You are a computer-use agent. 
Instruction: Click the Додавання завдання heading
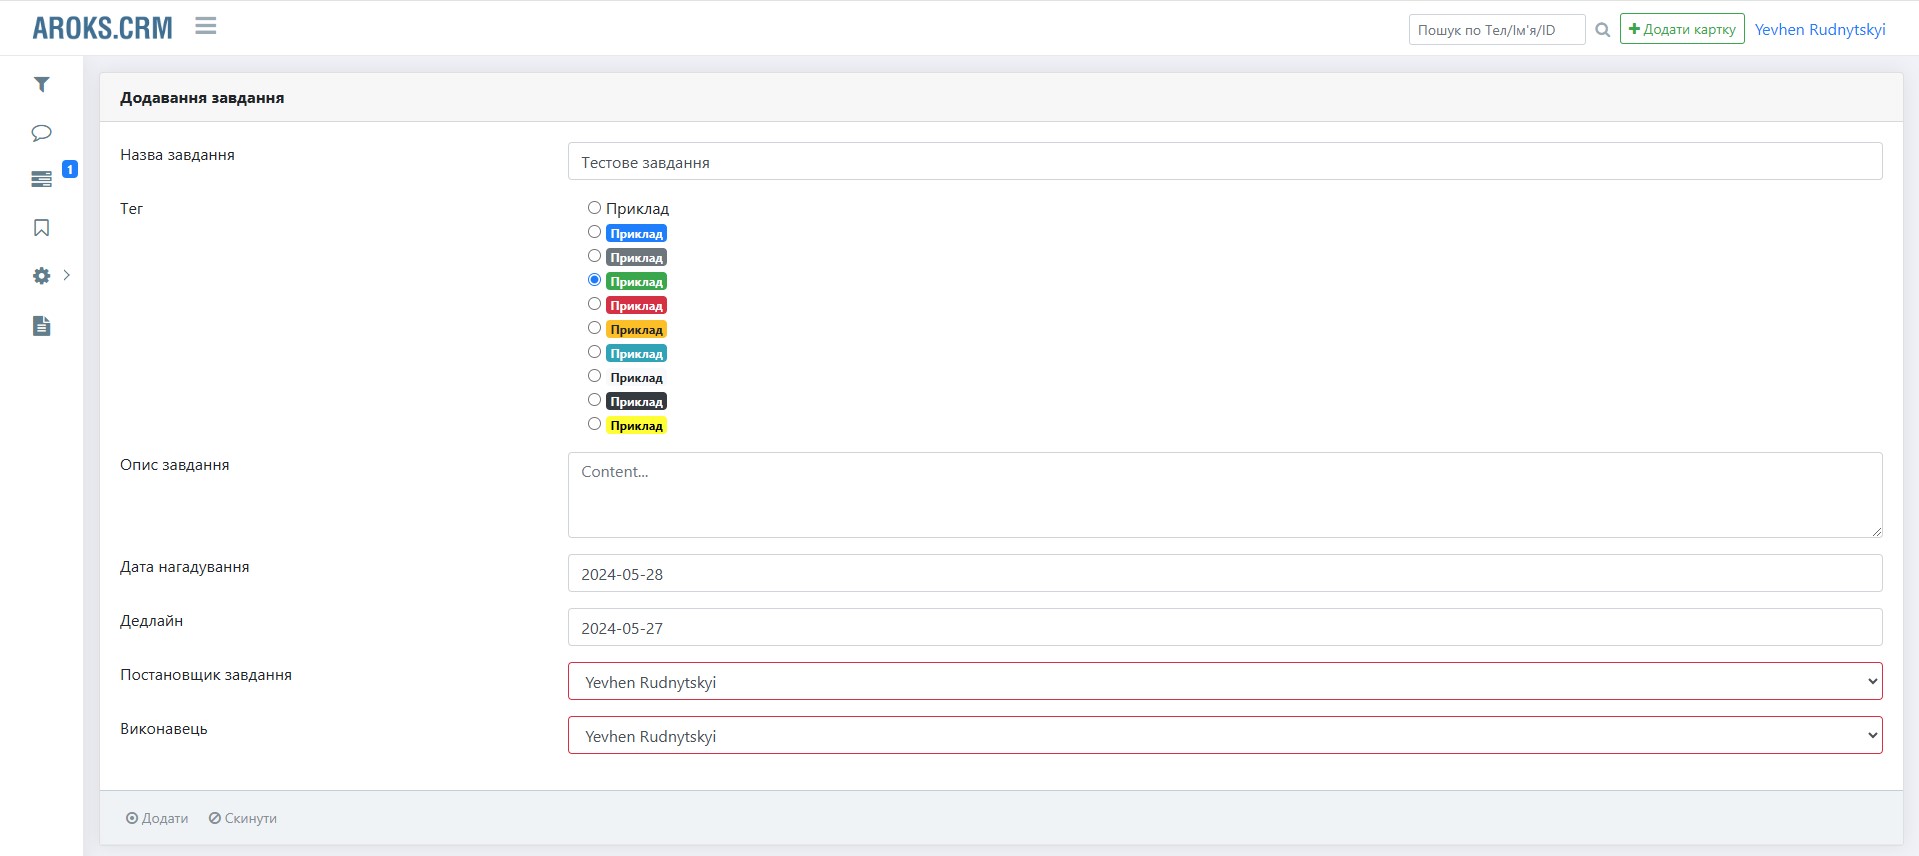click(202, 98)
